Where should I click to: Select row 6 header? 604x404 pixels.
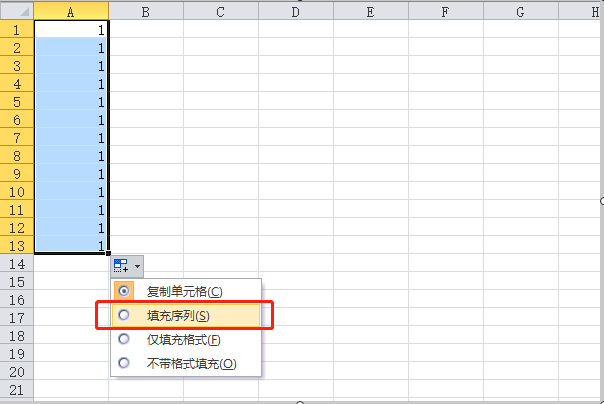[17, 119]
